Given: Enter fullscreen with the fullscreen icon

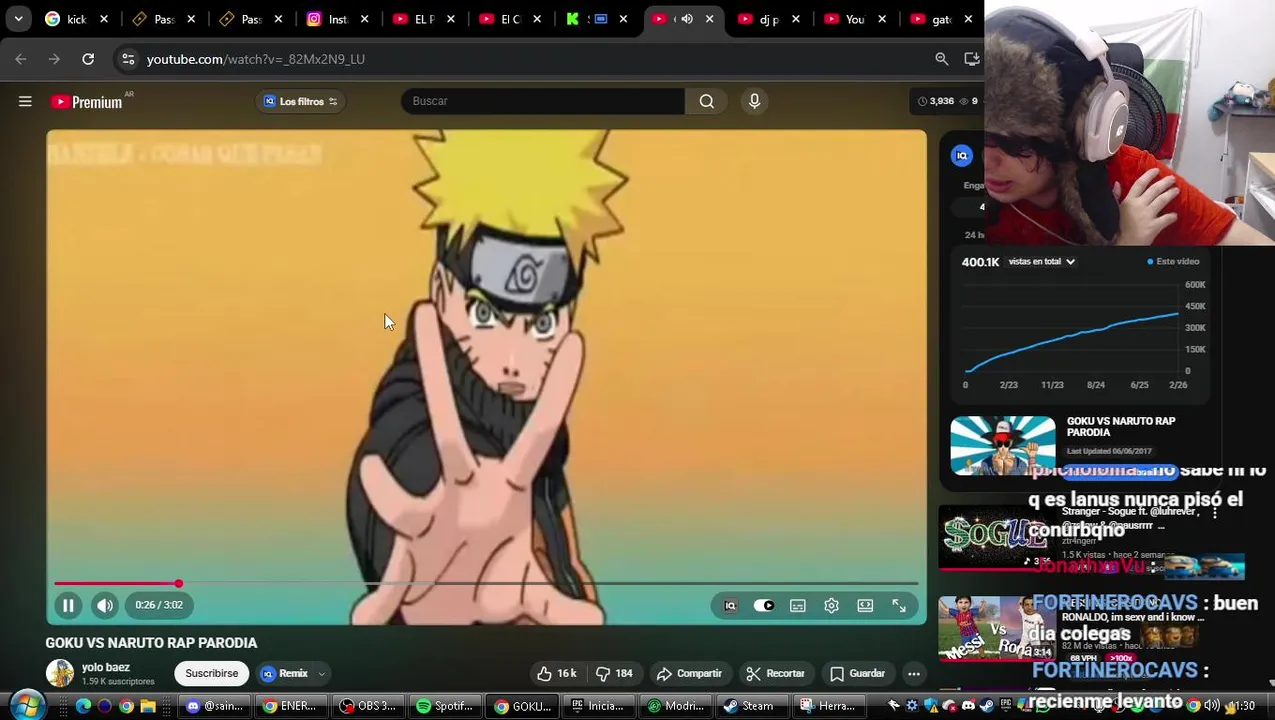Looking at the screenshot, I should pos(899,605).
